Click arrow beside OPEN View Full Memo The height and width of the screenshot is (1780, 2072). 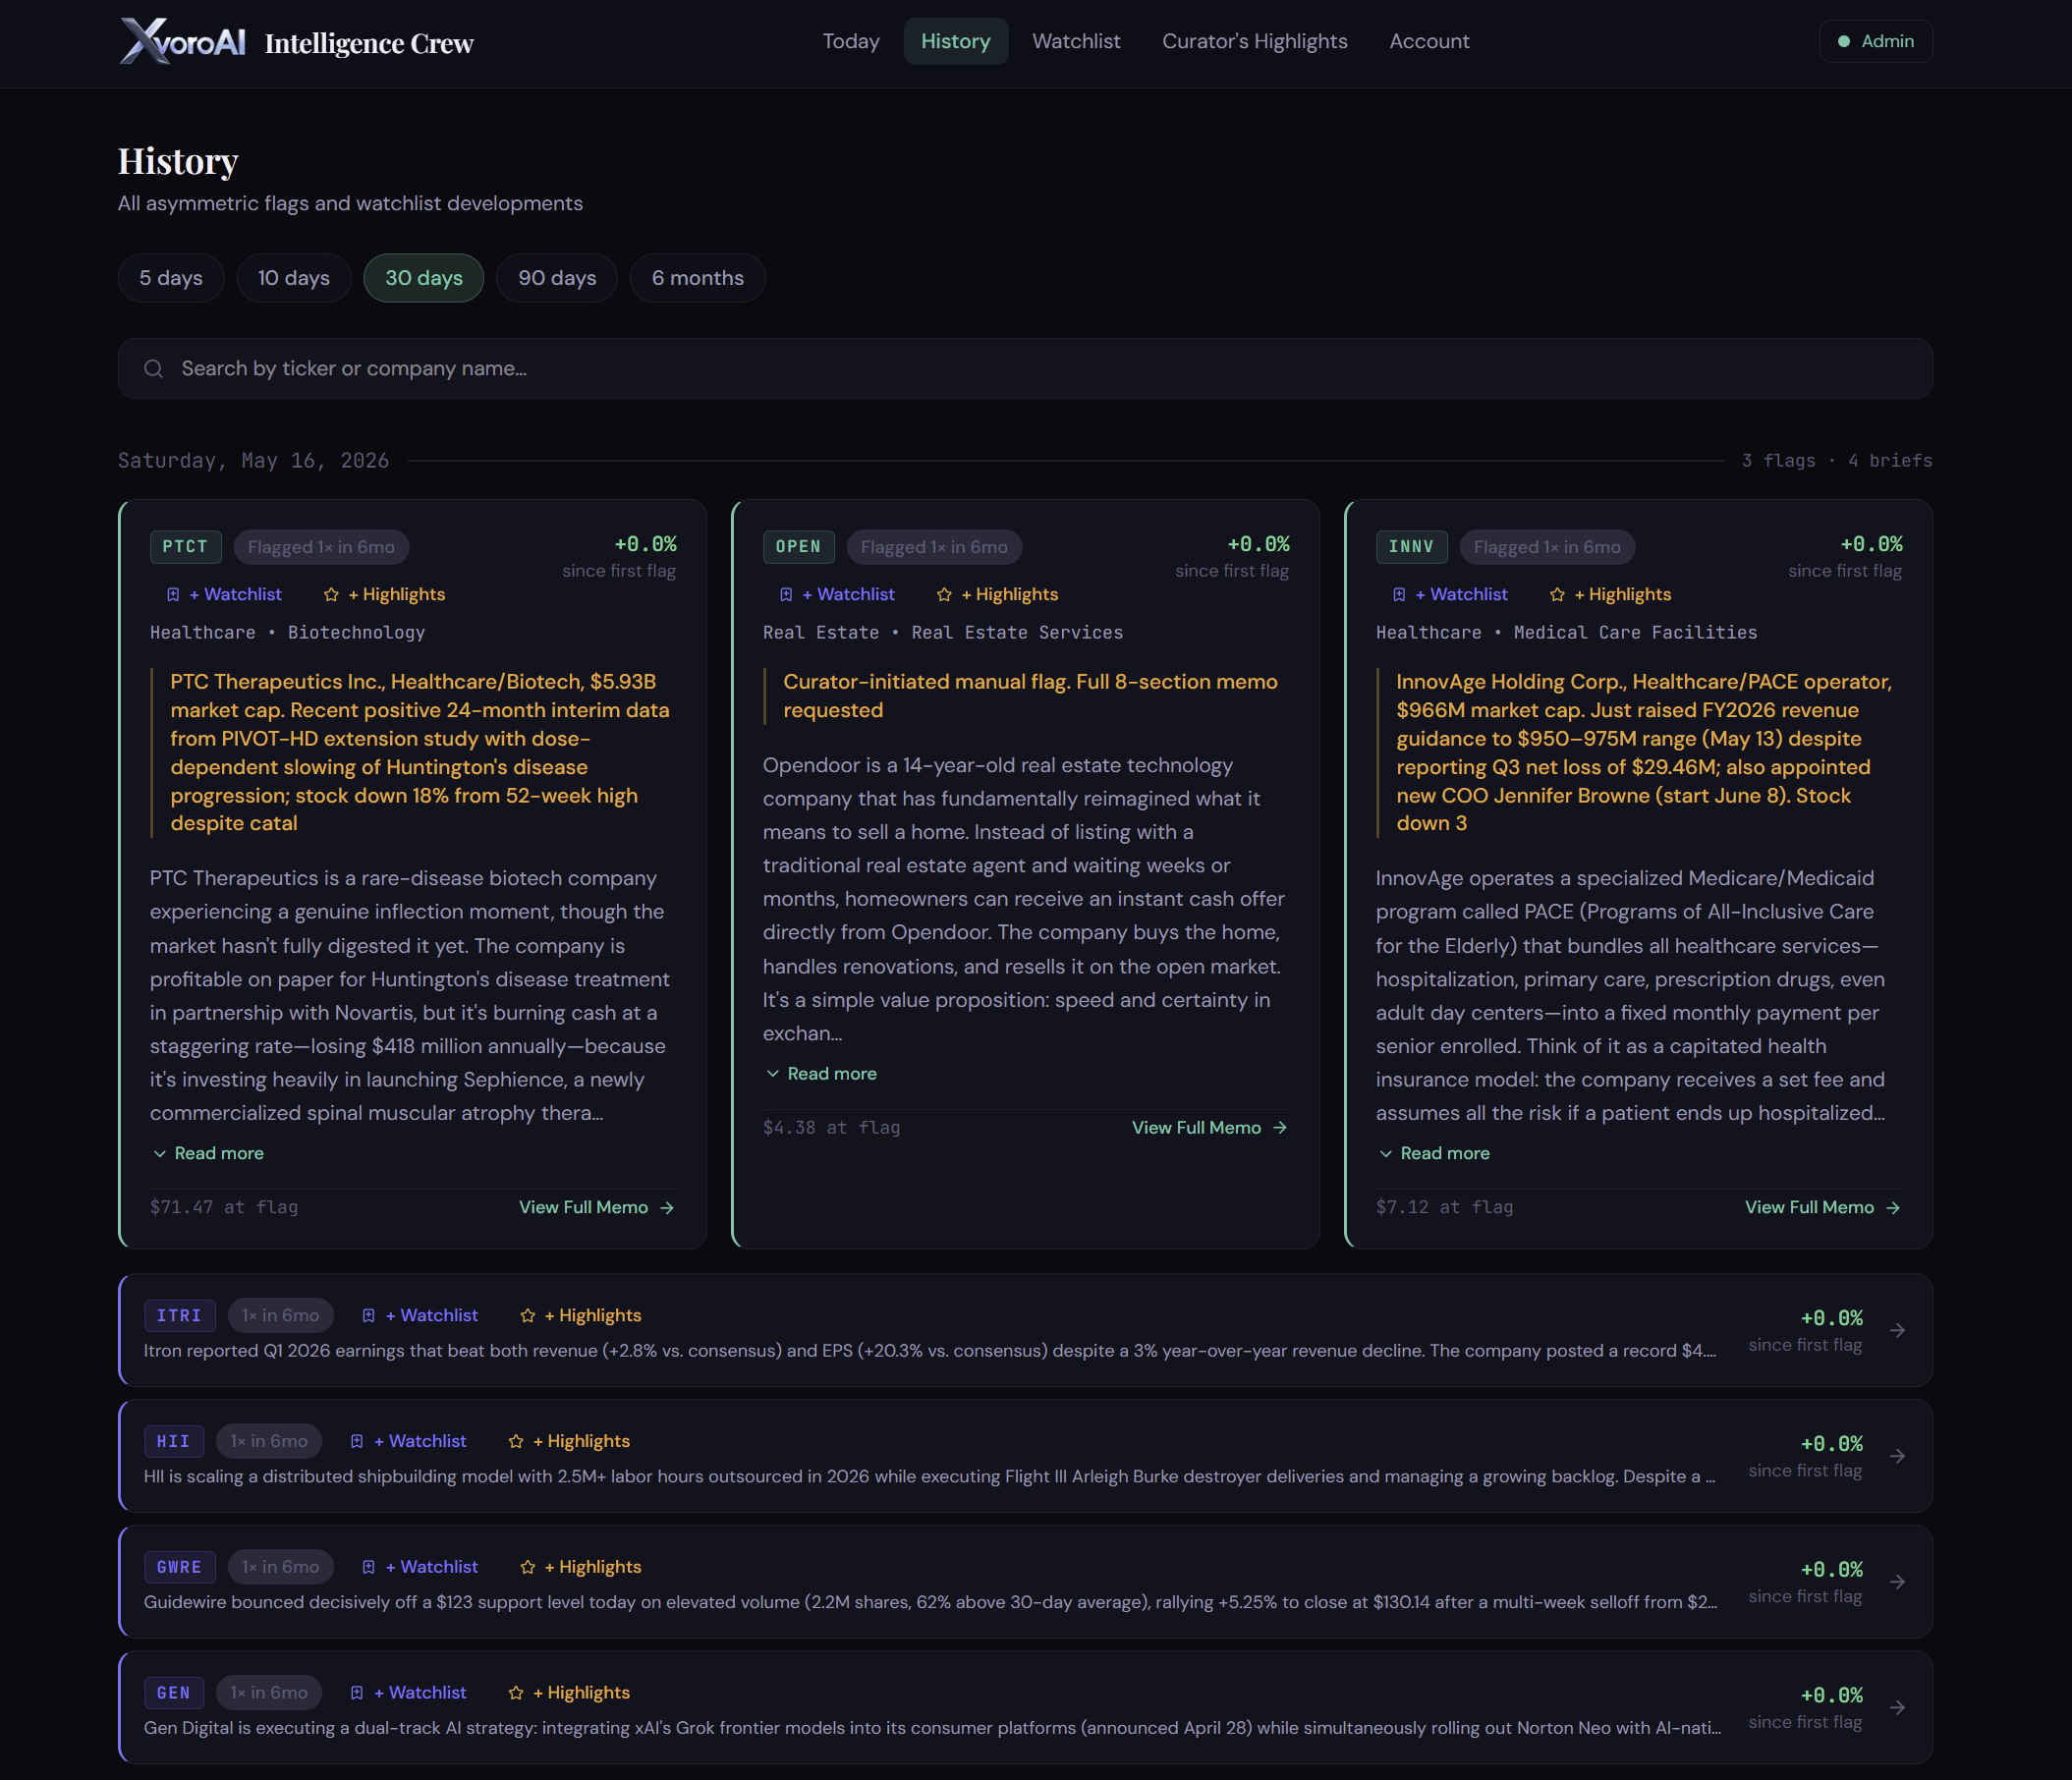pyautogui.click(x=1280, y=1128)
